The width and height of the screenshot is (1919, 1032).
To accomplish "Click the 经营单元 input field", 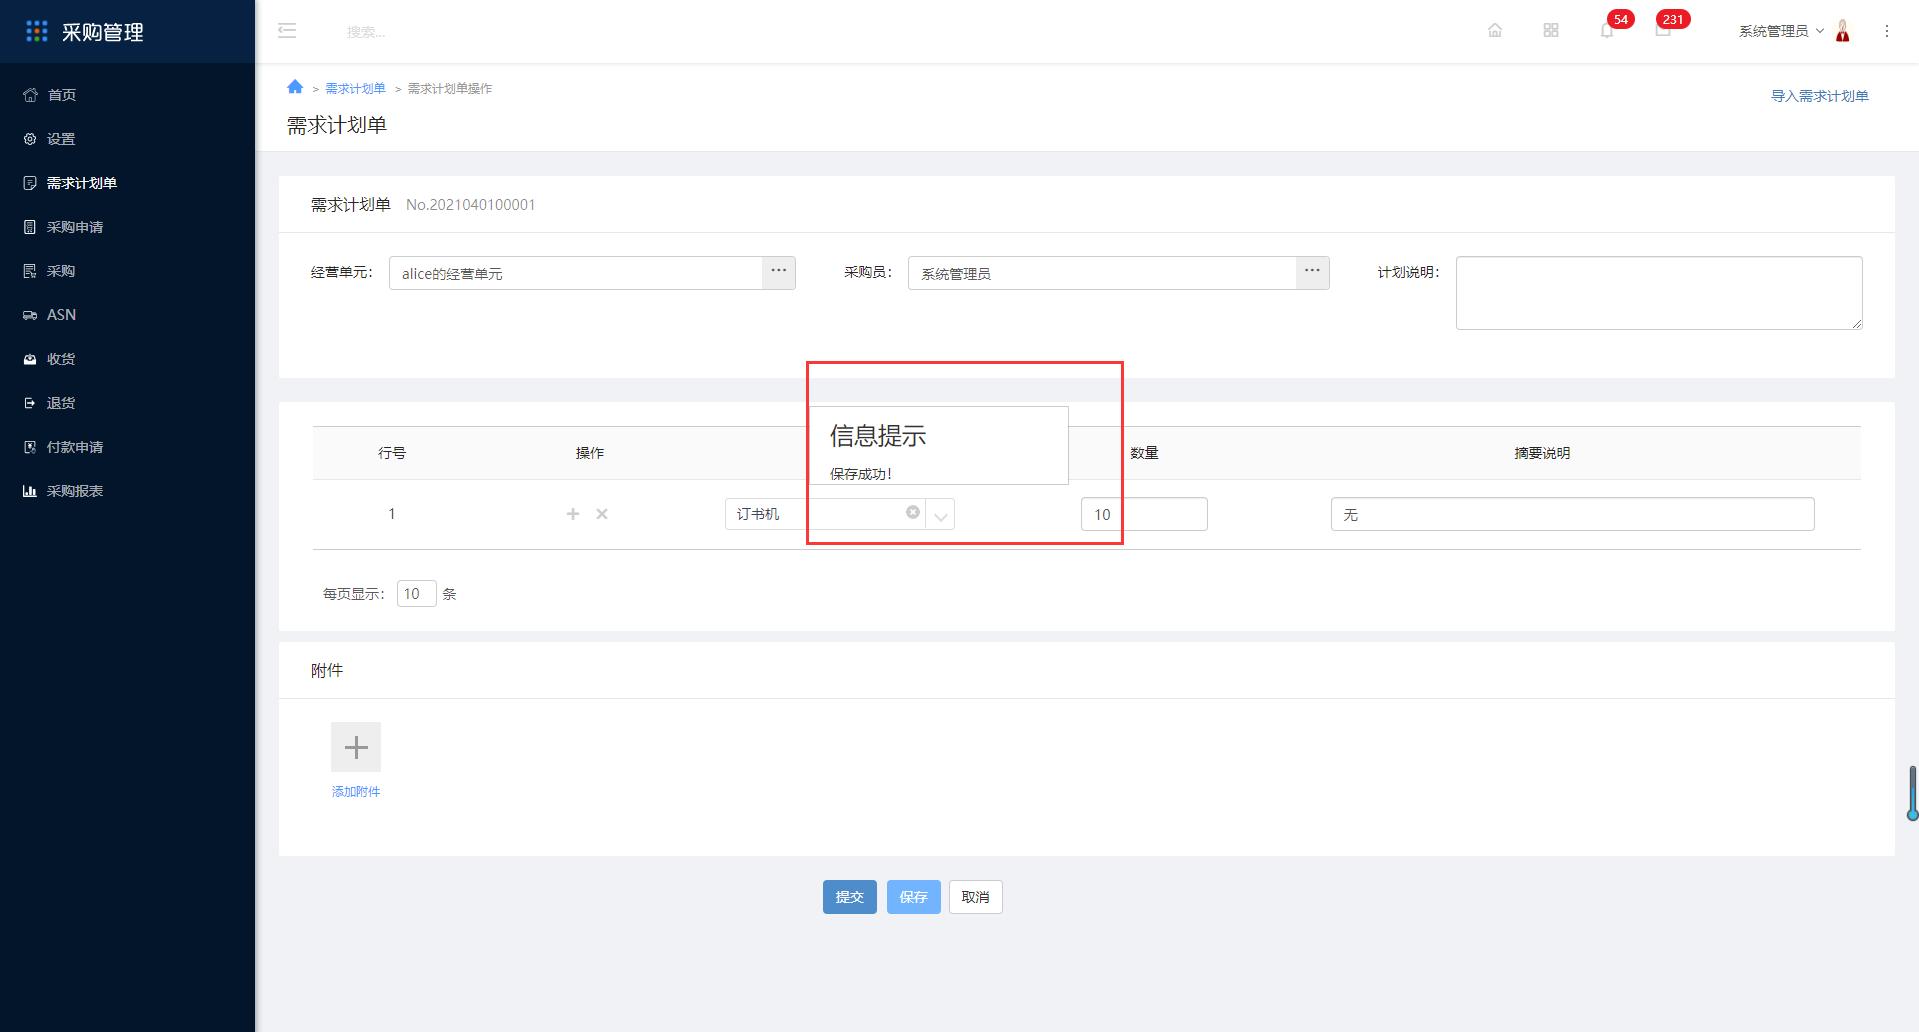I will point(576,273).
